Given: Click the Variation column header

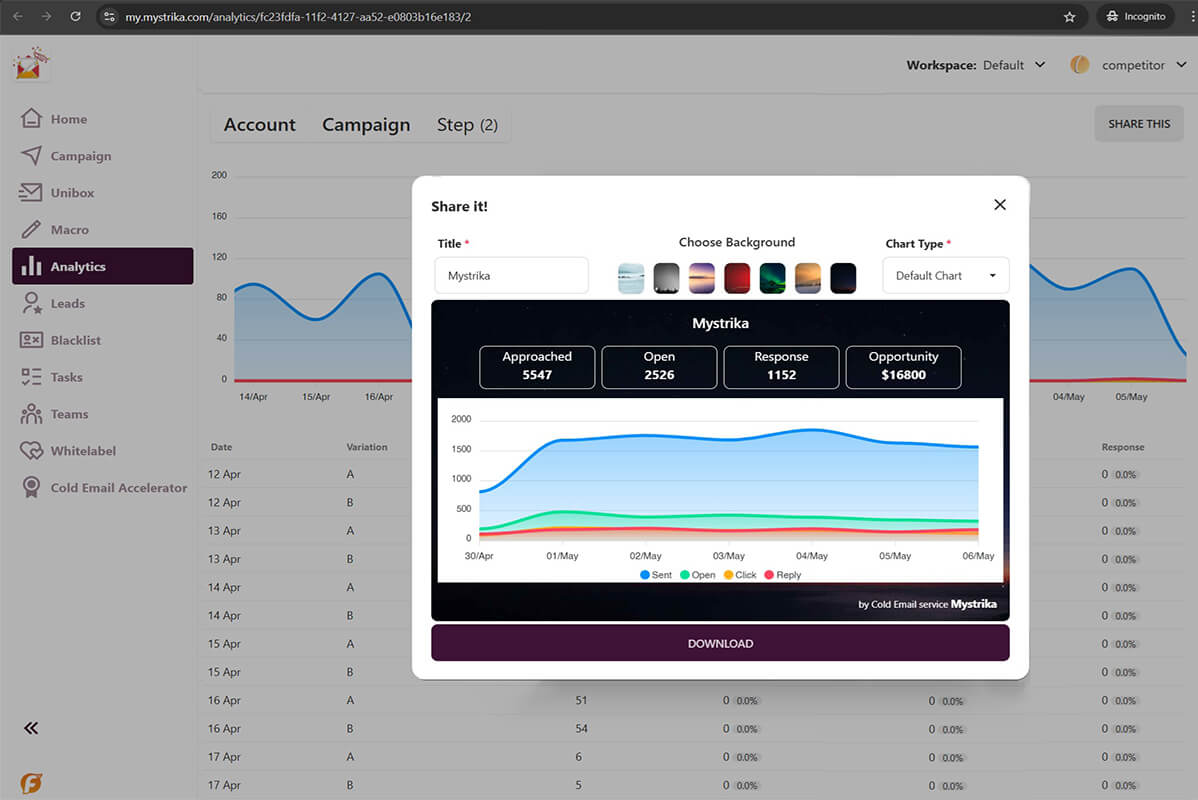Looking at the screenshot, I should (367, 447).
